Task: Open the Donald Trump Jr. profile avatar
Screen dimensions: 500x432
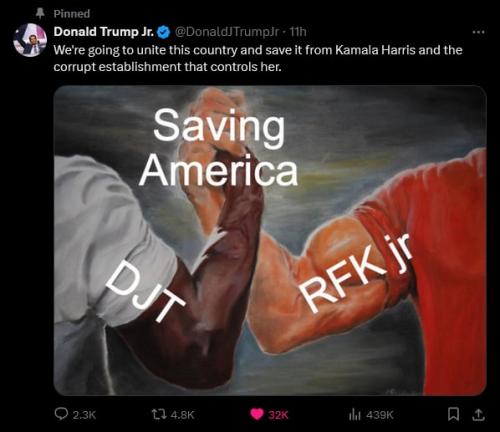Action: tap(30, 40)
